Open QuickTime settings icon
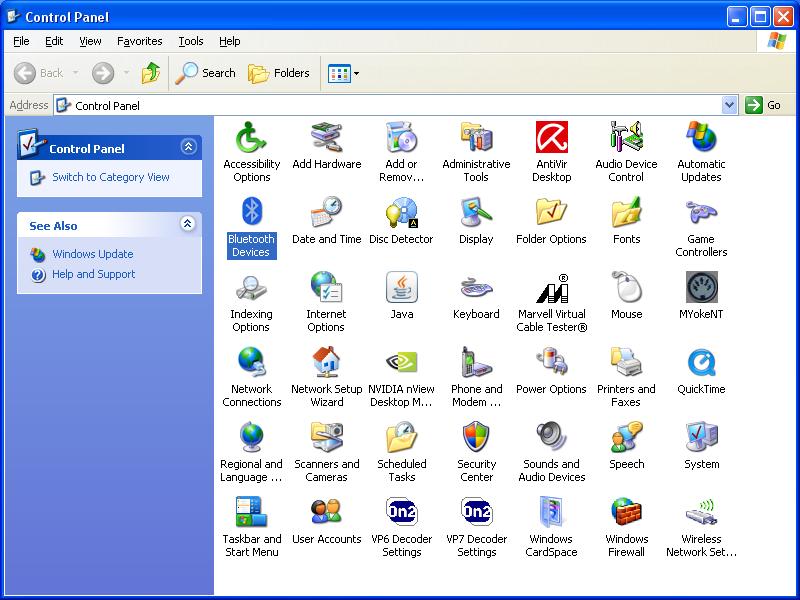Viewport: 800px width, 600px height. click(702, 362)
